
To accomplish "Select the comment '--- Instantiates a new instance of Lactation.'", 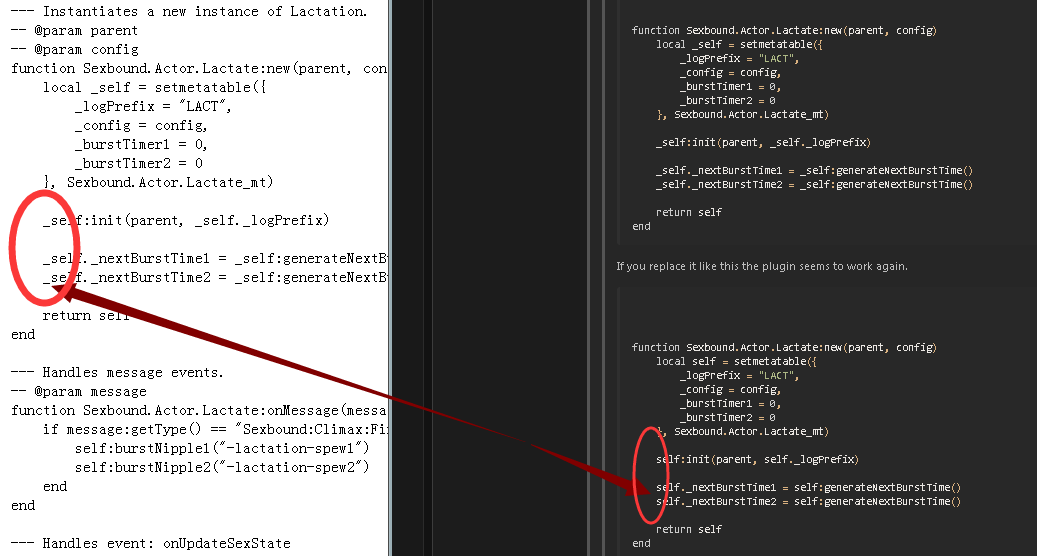I will click(x=189, y=11).
